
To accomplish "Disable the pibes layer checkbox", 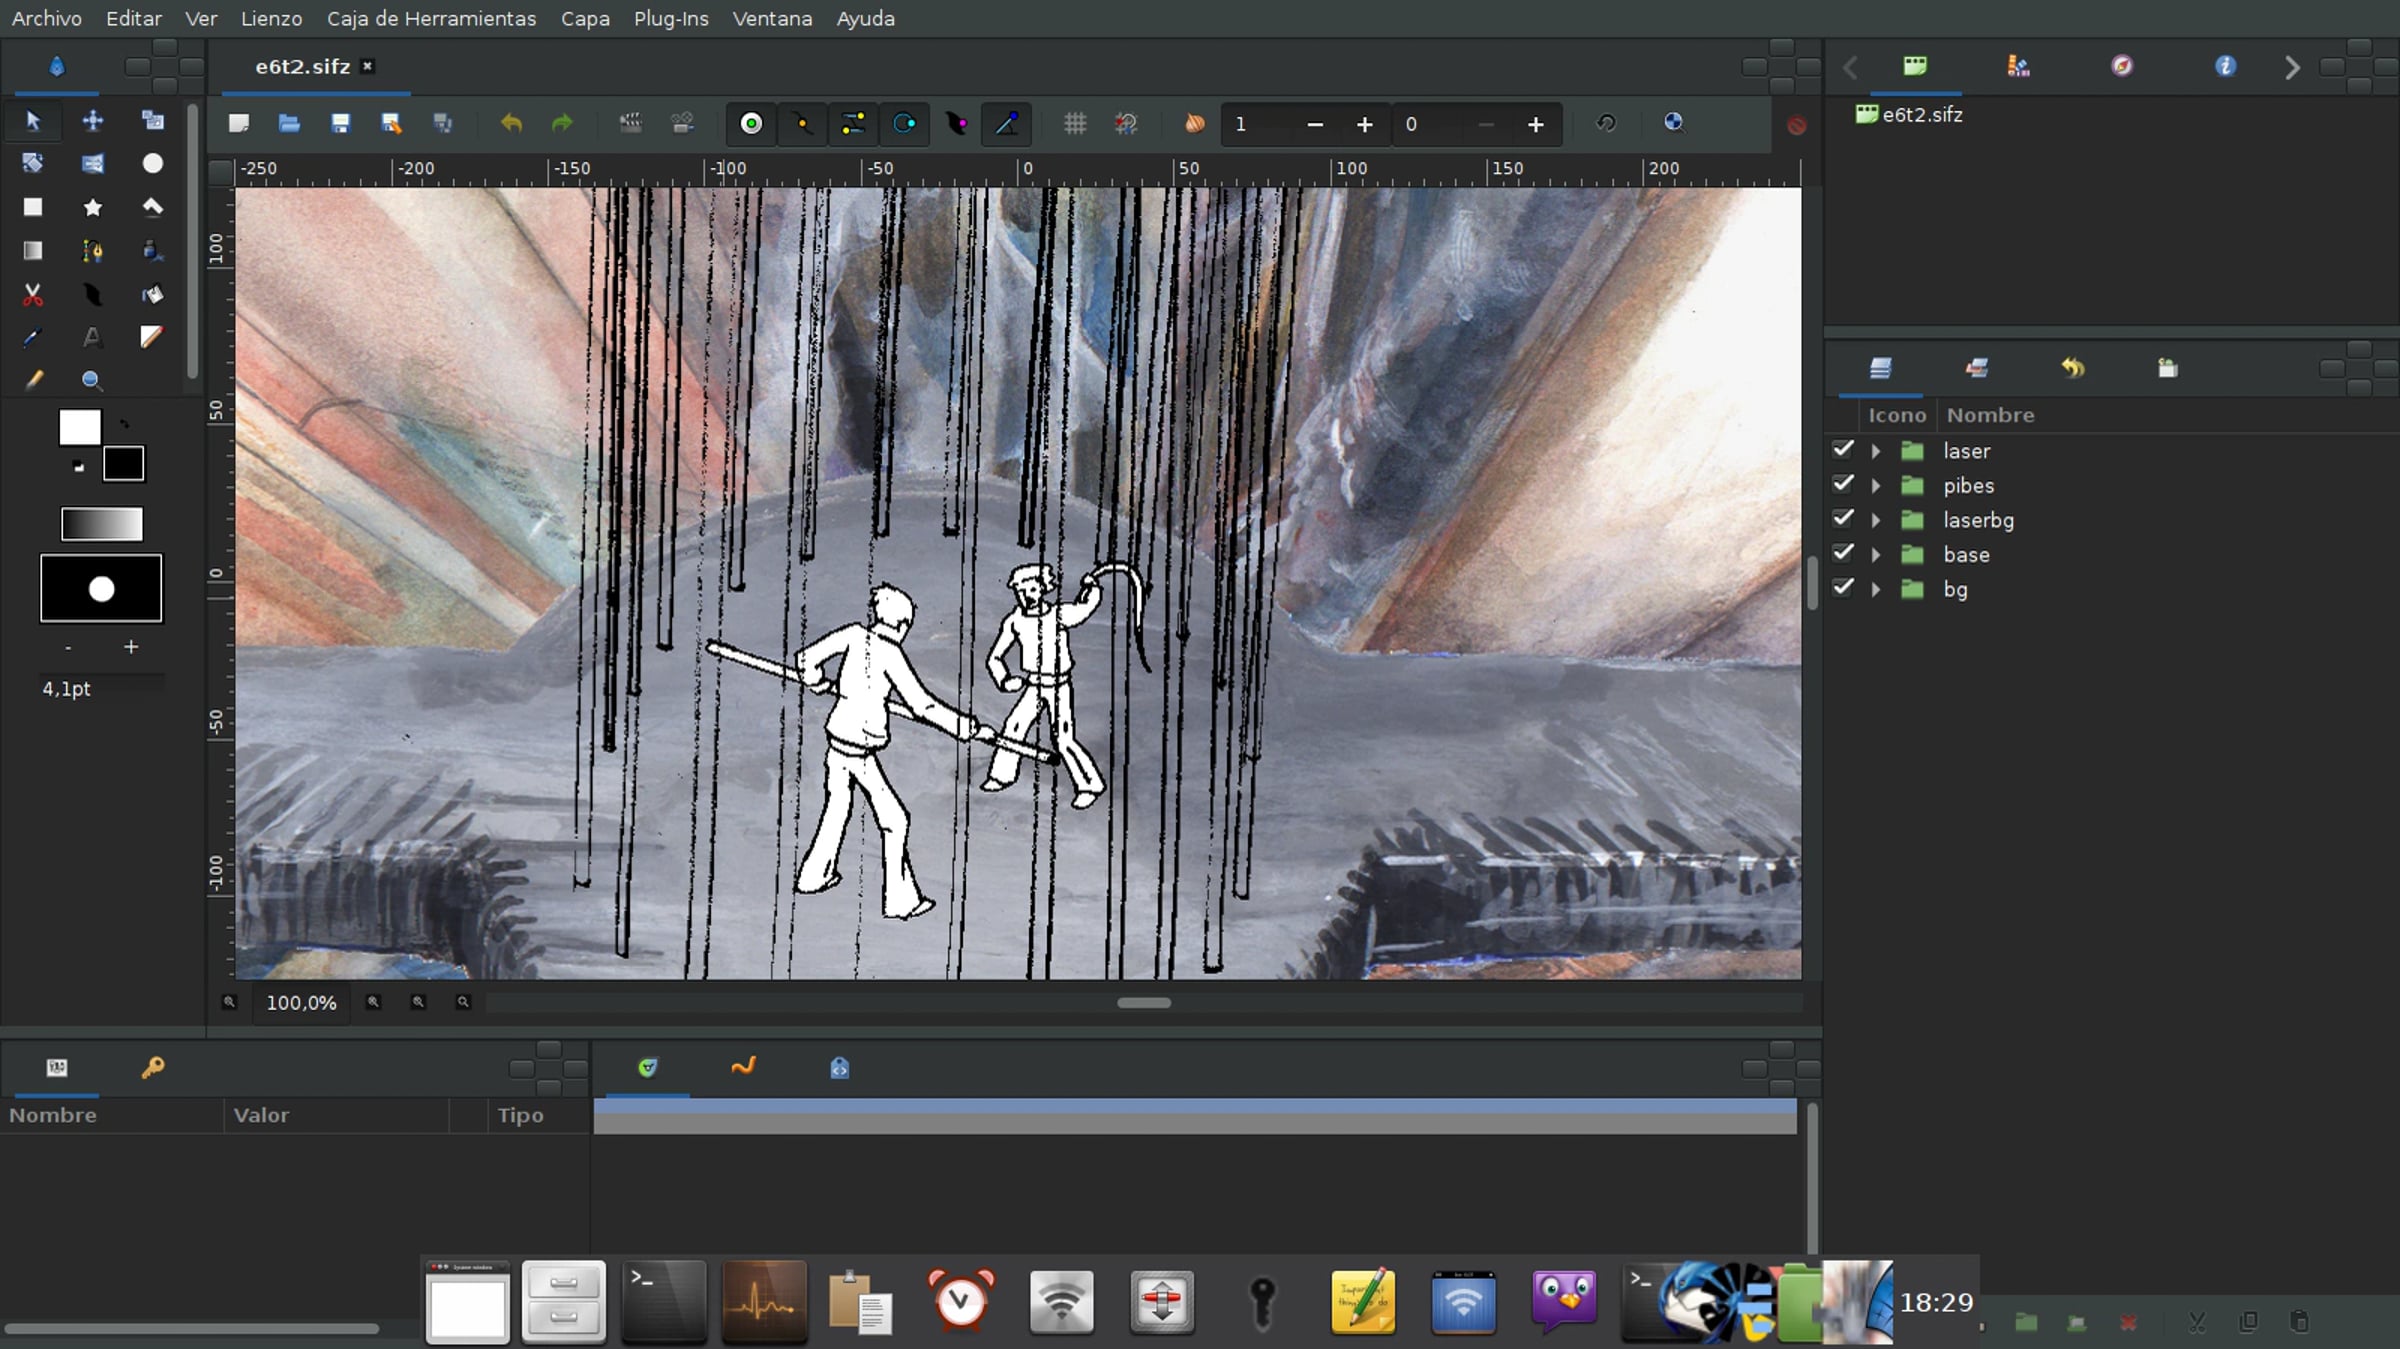I will click(1843, 485).
